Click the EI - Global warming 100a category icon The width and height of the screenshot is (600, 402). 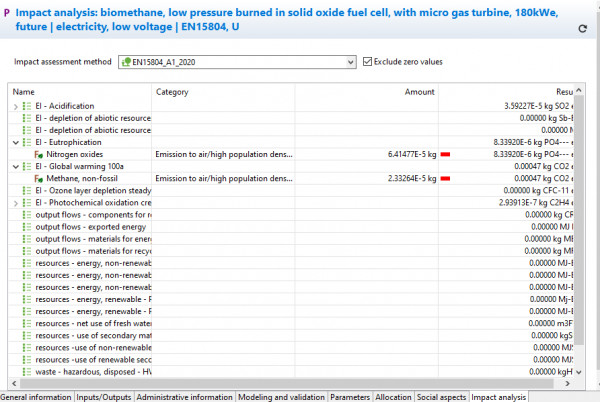tap(27, 166)
